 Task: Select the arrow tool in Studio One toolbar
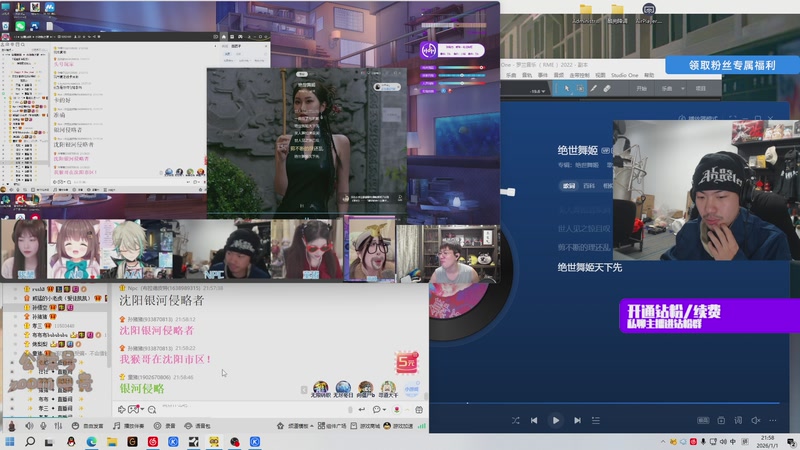coord(566,89)
